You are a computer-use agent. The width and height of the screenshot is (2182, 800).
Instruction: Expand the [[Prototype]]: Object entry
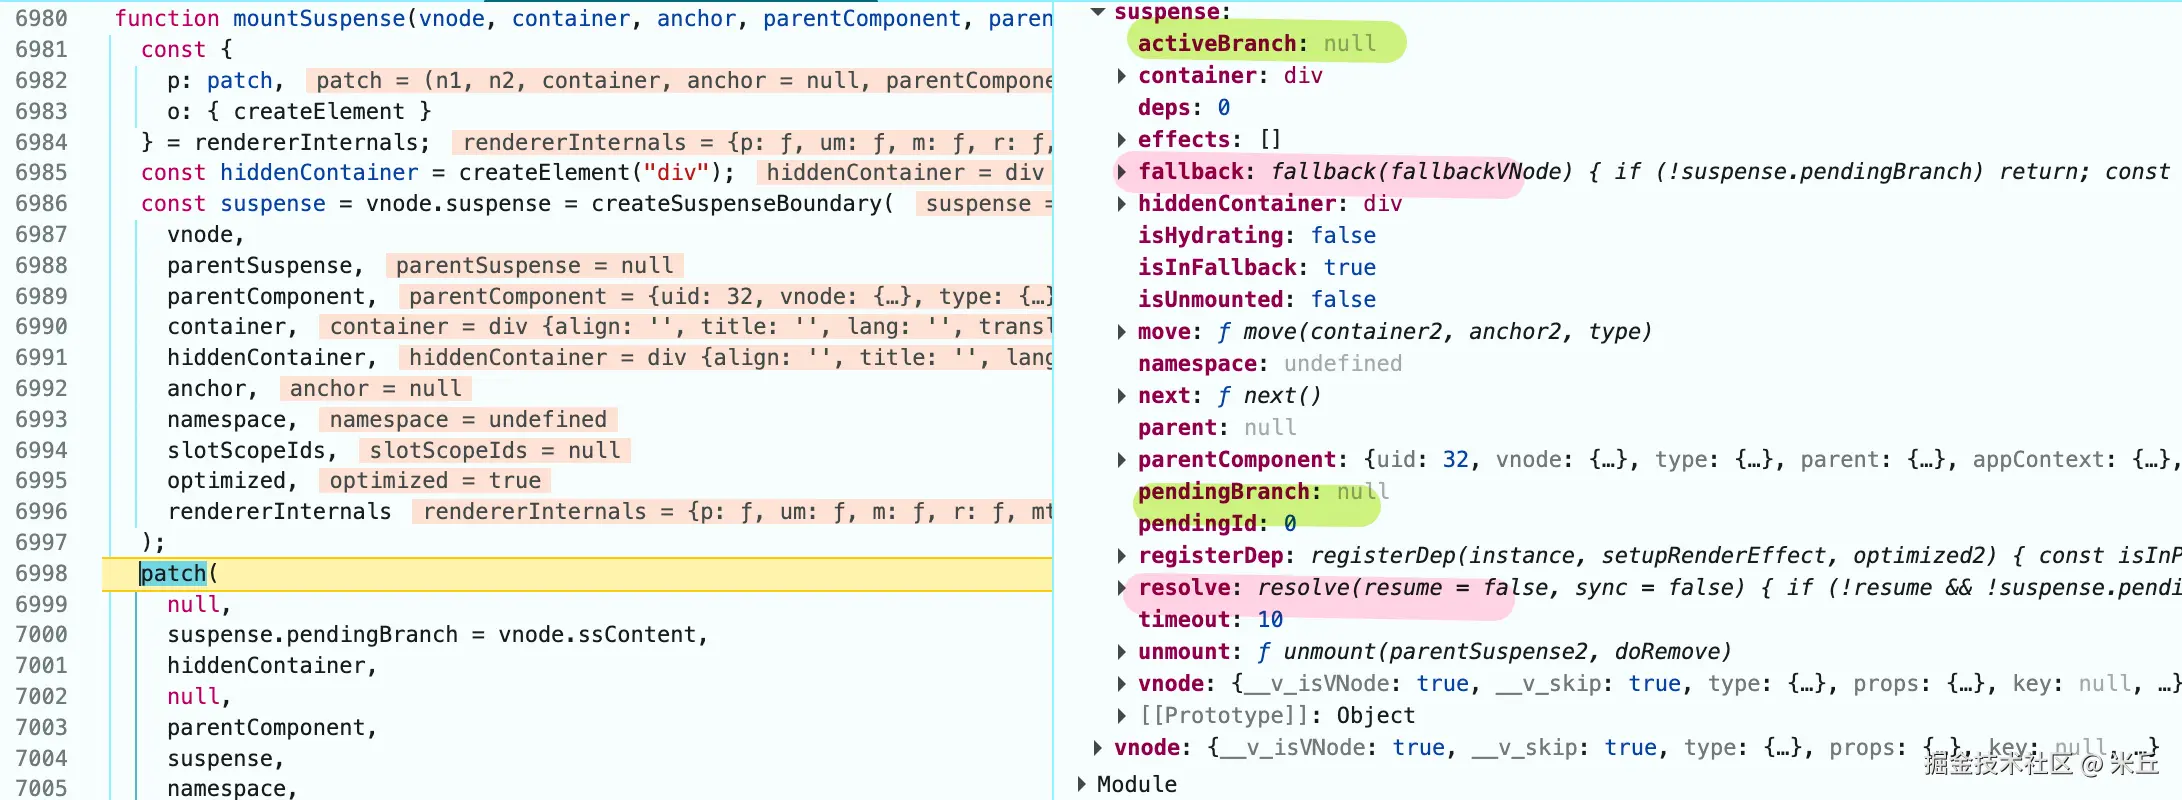[1121, 716]
